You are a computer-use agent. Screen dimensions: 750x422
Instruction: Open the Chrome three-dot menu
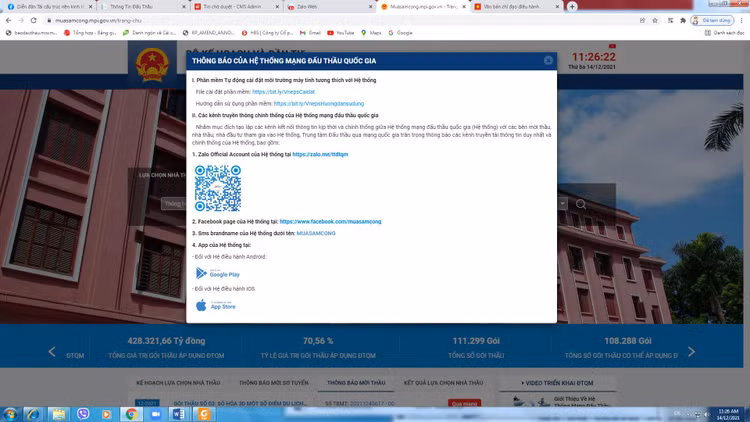point(741,21)
